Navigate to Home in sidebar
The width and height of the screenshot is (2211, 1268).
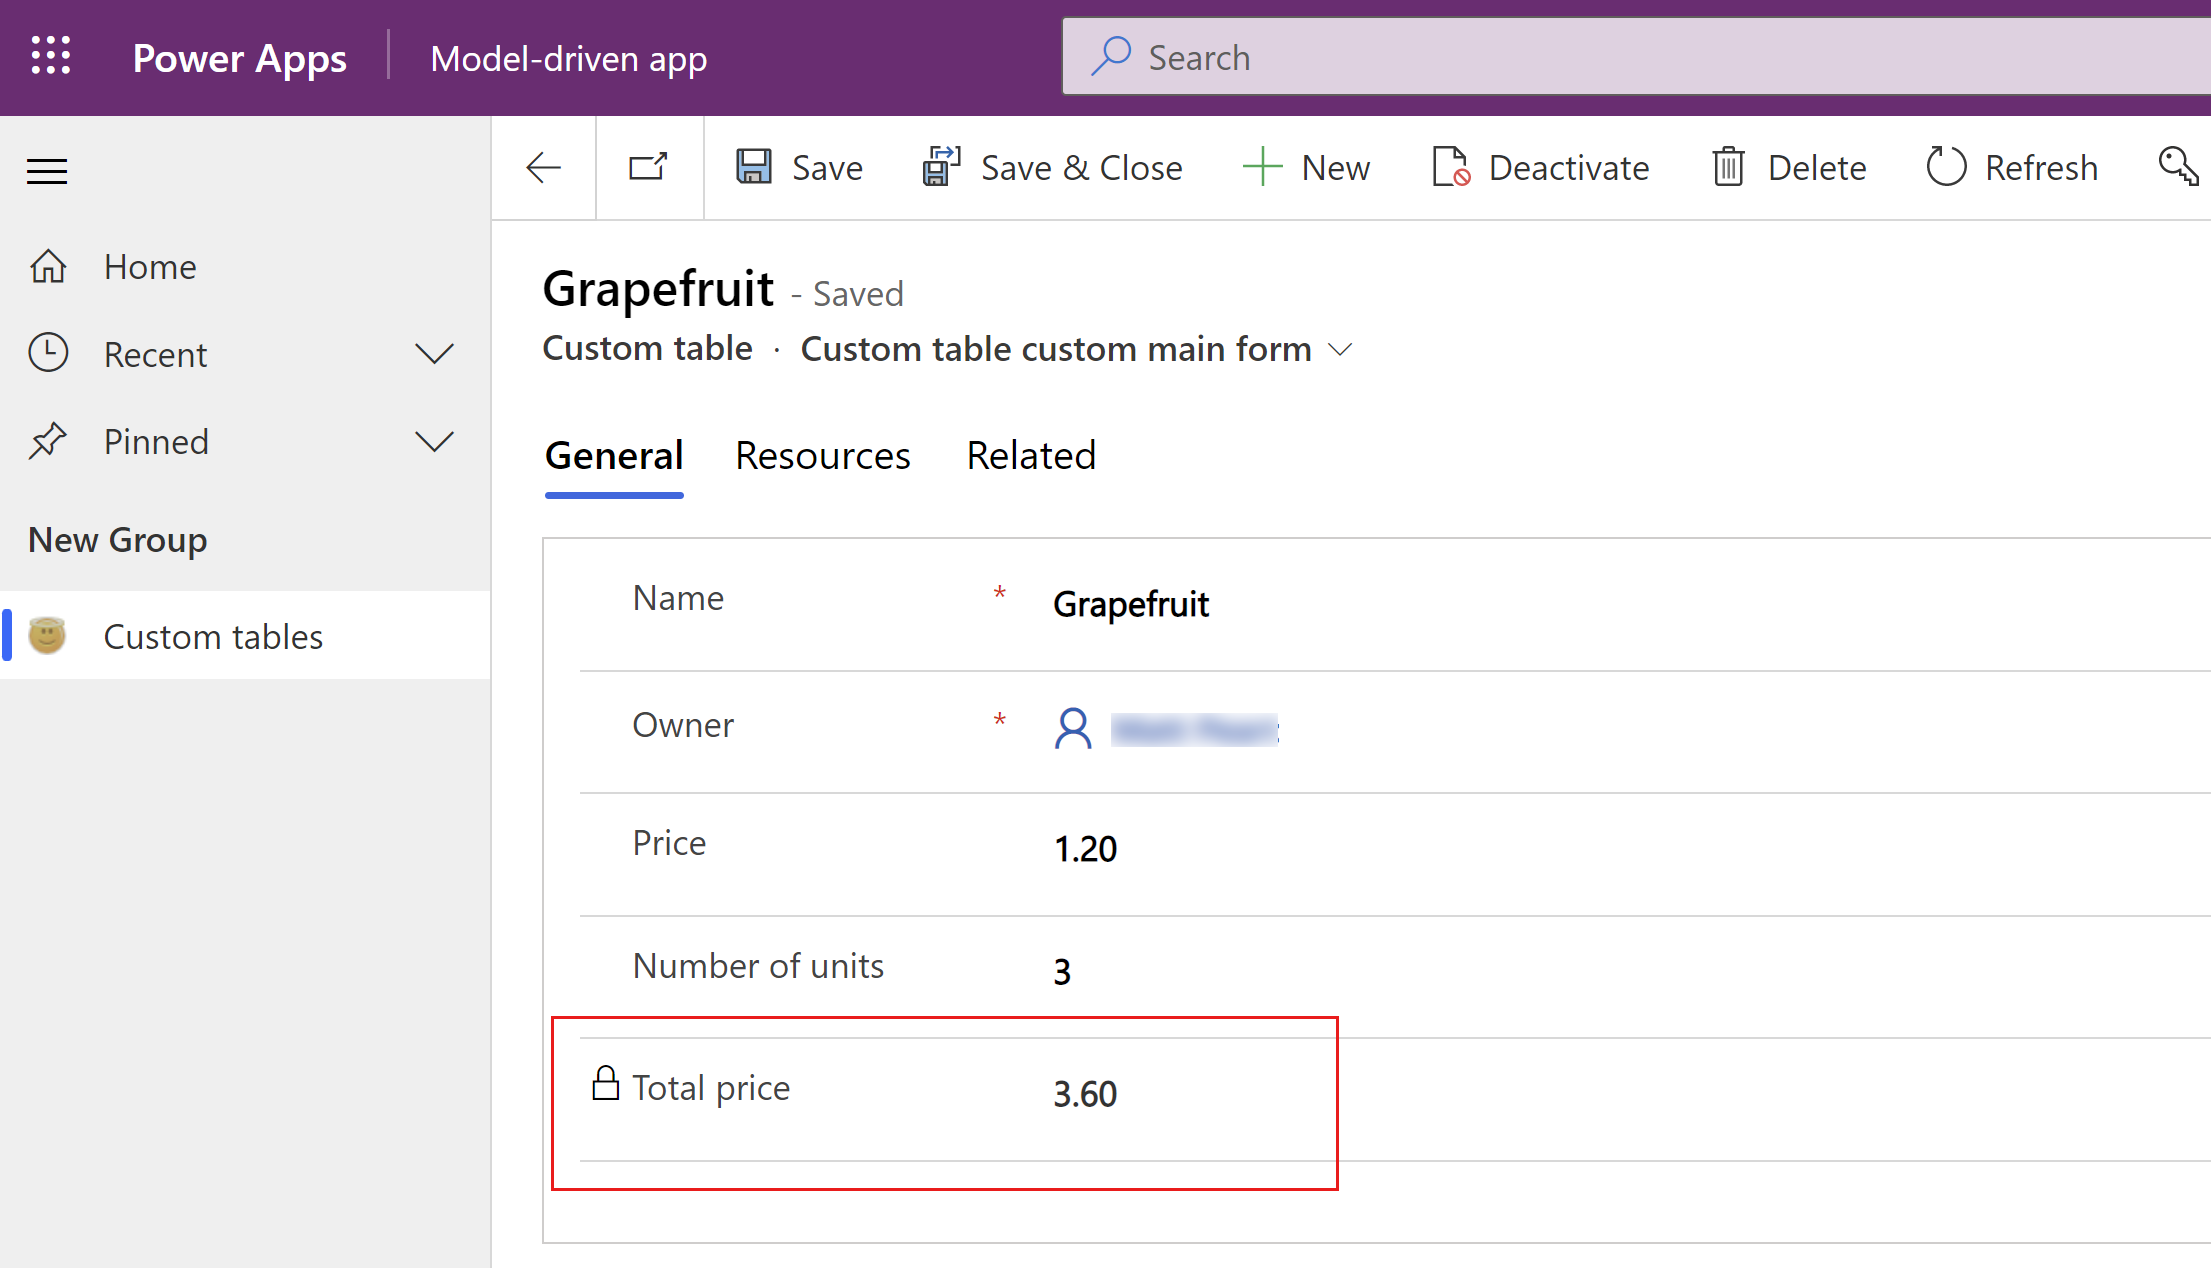(149, 266)
